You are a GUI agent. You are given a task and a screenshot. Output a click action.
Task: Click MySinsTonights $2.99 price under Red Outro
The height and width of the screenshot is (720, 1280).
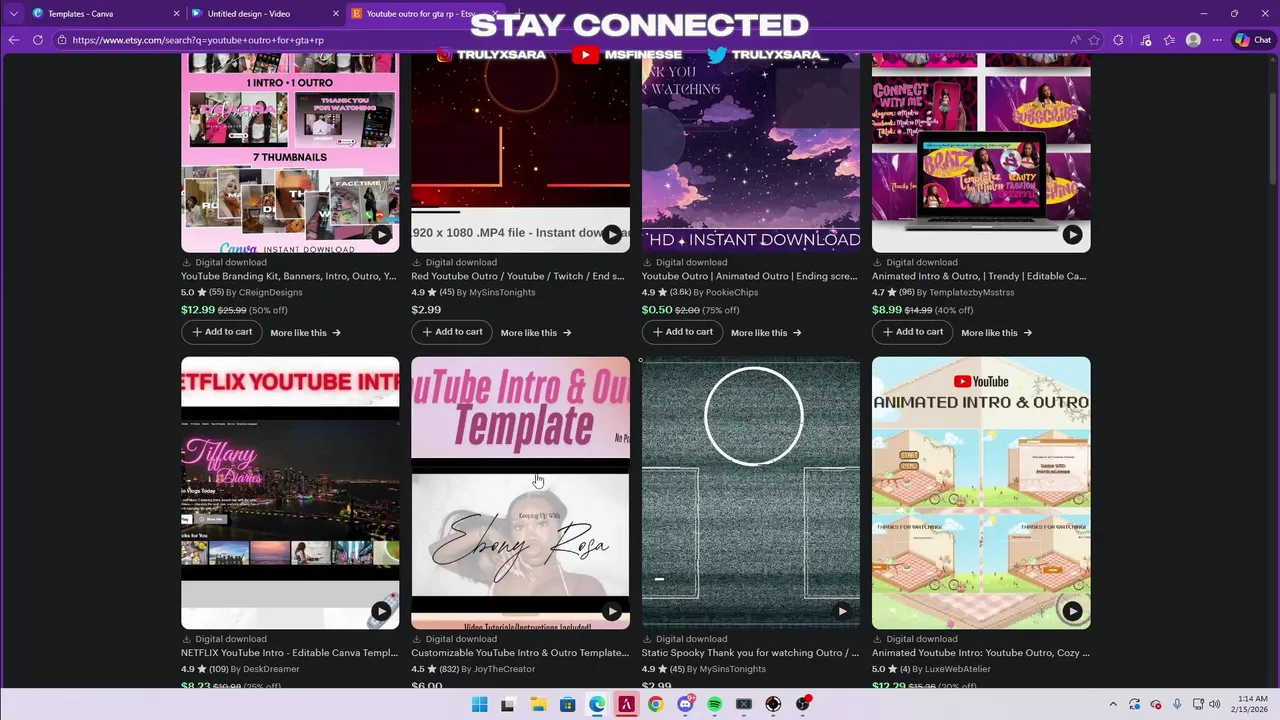click(426, 310)
